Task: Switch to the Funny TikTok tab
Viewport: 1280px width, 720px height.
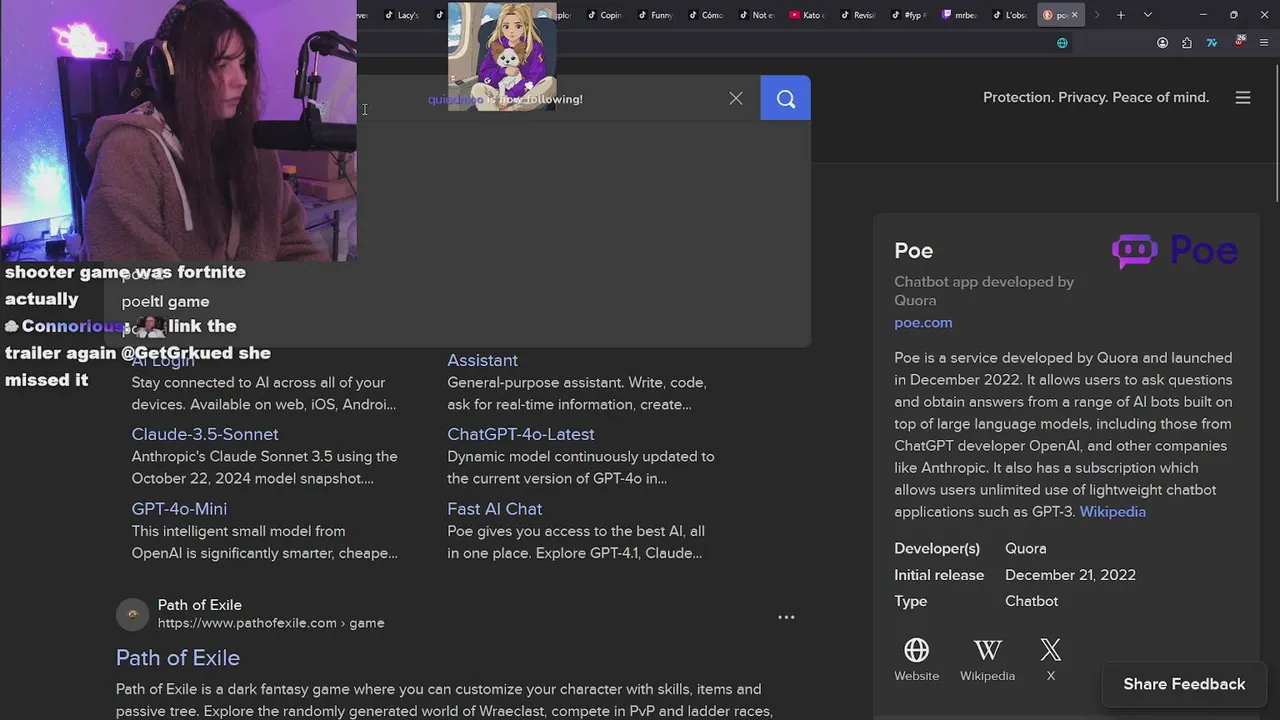Action: [655, 15]
